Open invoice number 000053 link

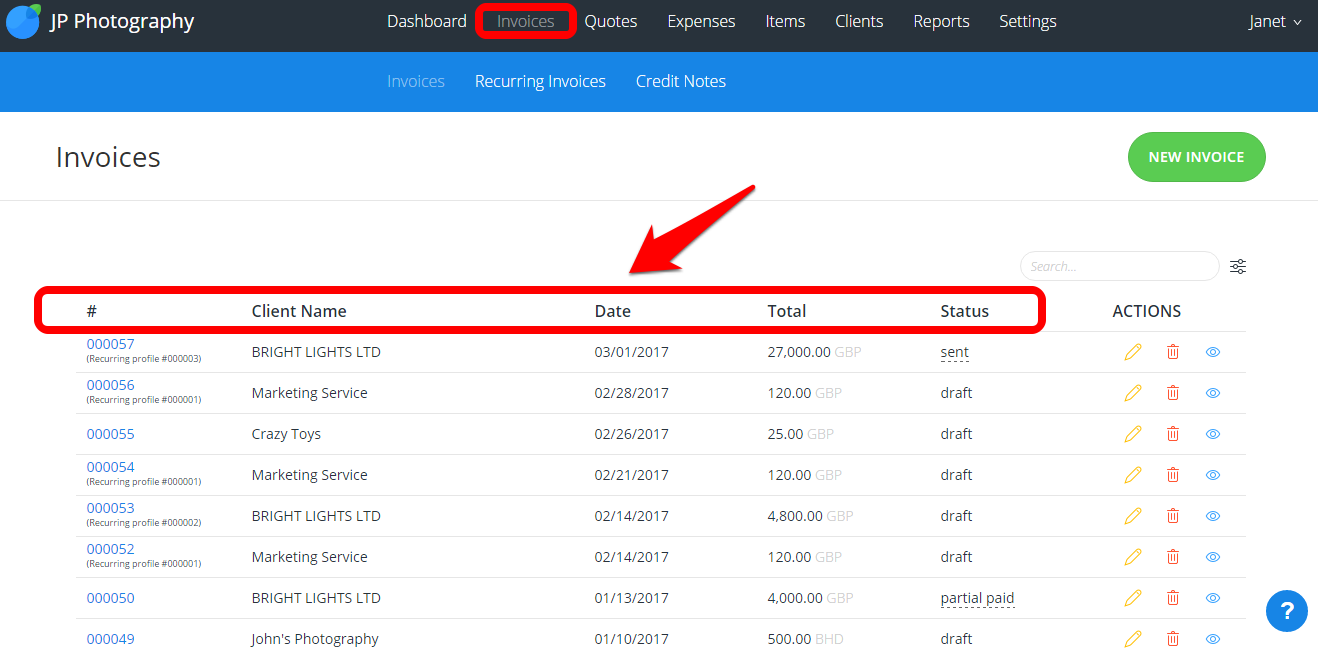coord(110,508)
